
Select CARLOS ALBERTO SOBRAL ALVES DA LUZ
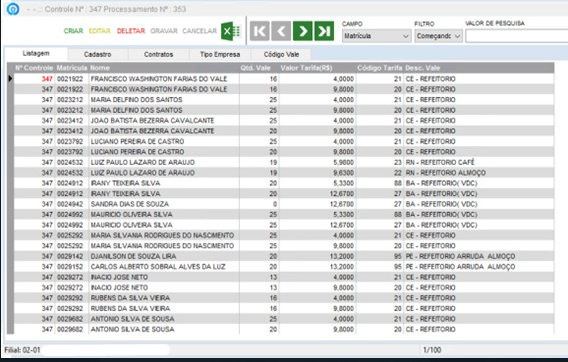(x=158, y=267)
